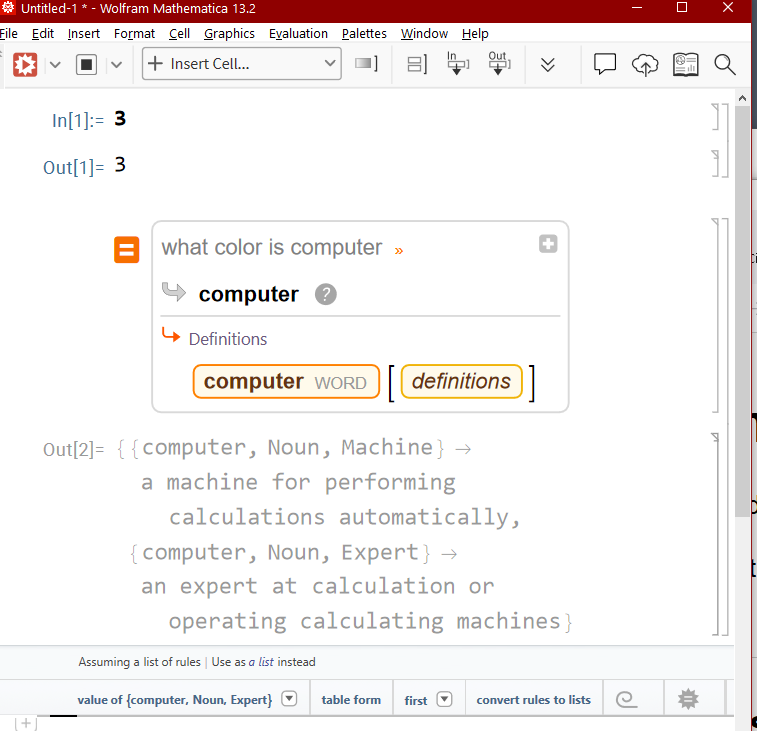
Task: Select the Out[1] cell bracket
Action: 716,164
